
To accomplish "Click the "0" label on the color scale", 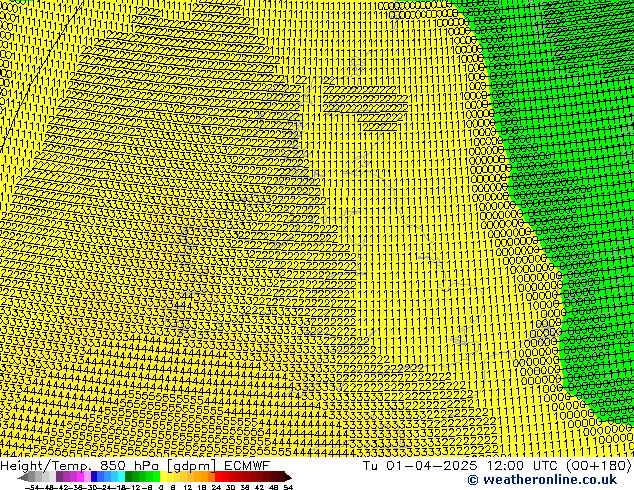I will pos(161,487).
